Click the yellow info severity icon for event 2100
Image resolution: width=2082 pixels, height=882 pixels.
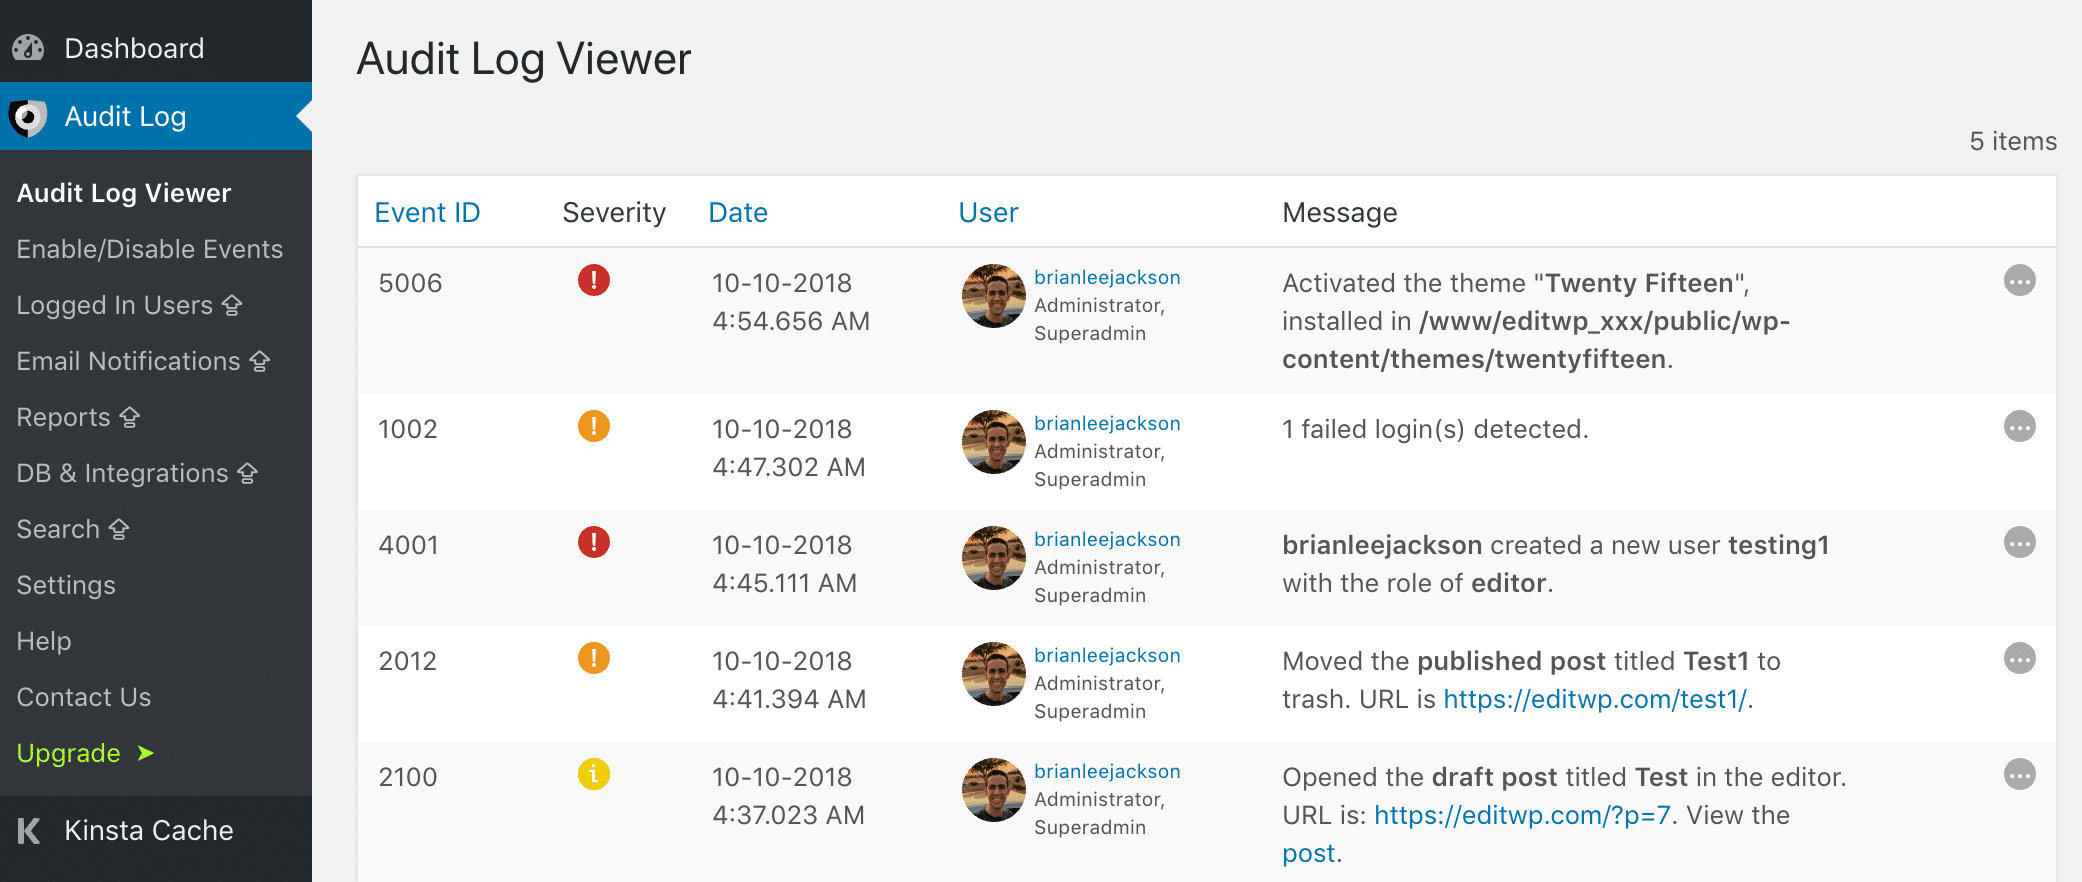[x=594, y=775]
